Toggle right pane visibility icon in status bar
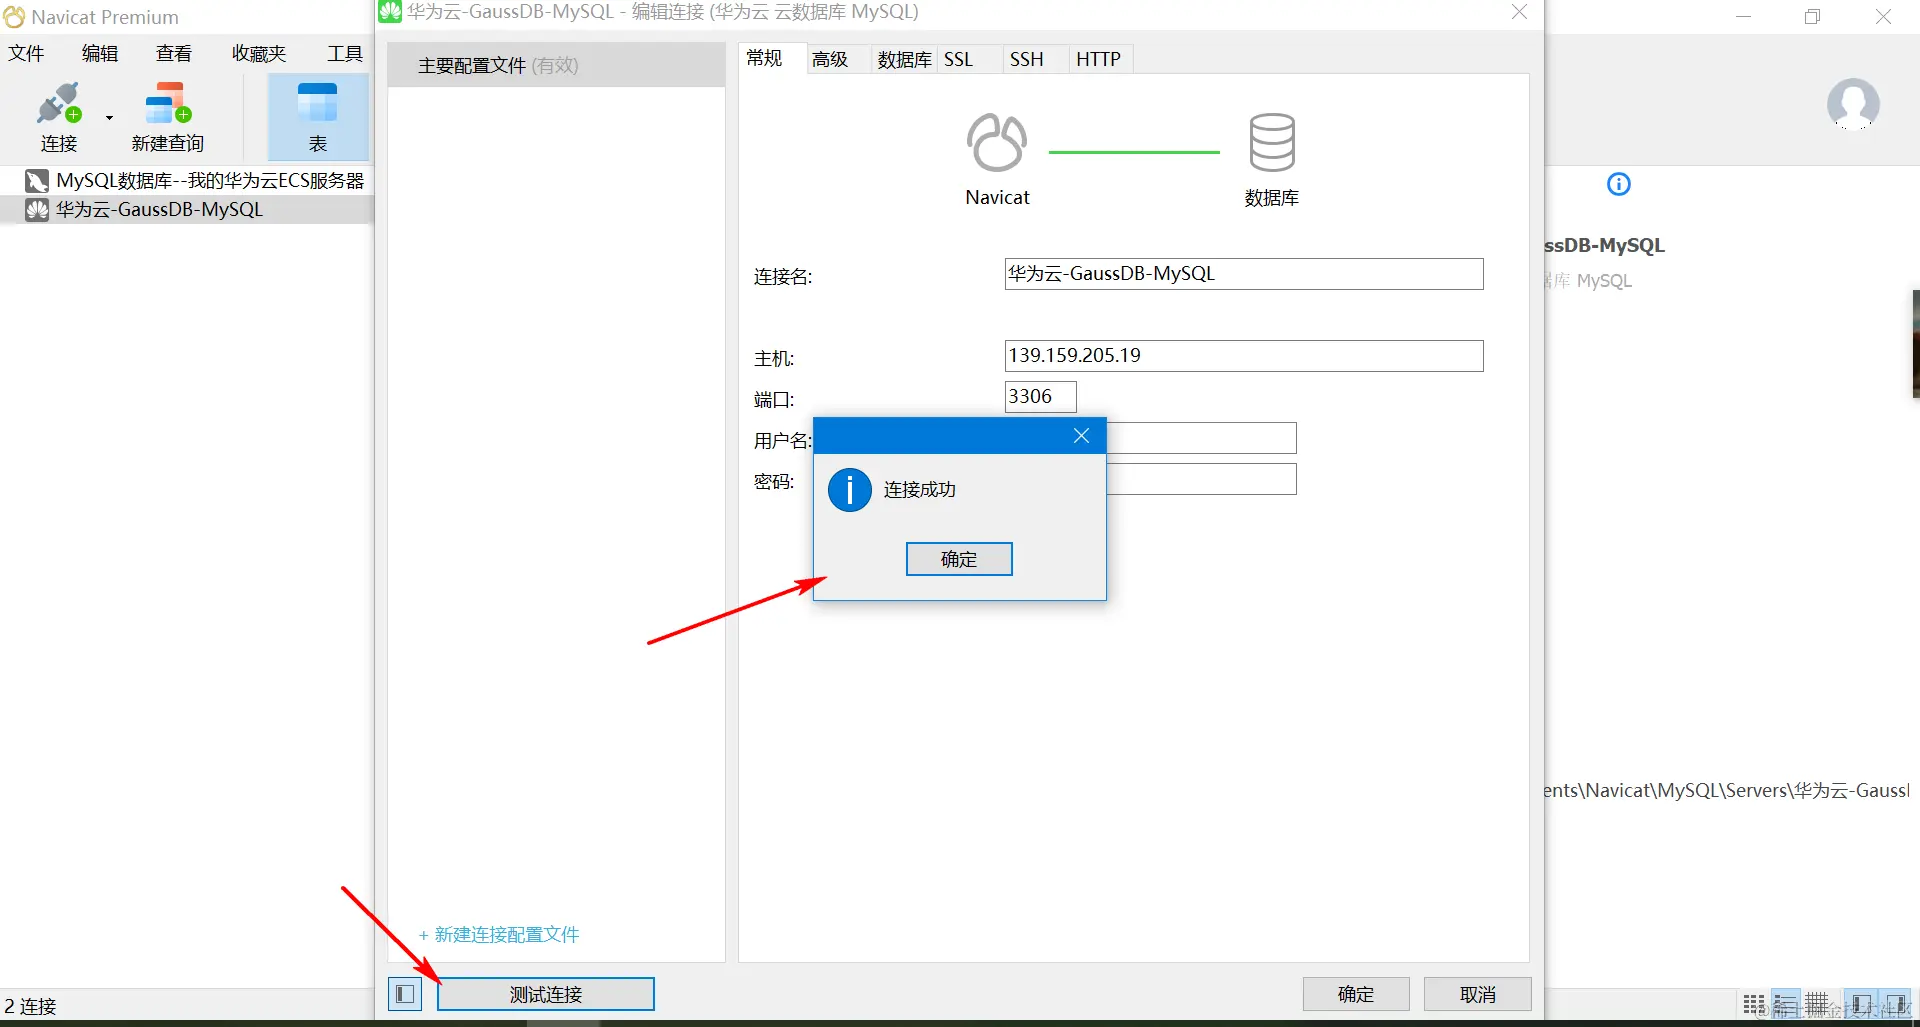The image size is (1920, 1027). click(1895, 1004)
